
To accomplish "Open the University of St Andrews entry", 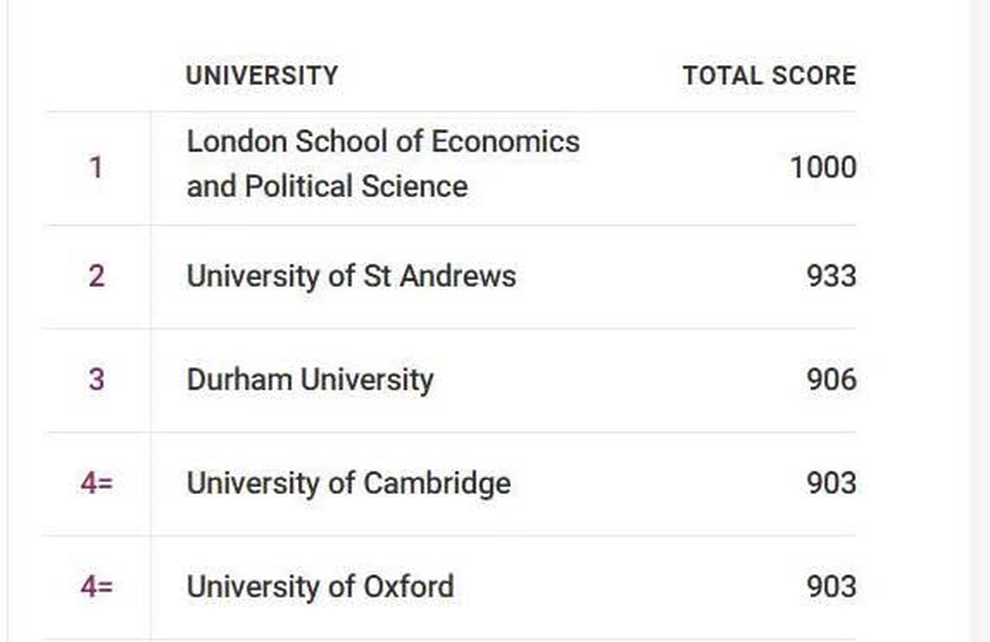I will click(x=351, y=275).
